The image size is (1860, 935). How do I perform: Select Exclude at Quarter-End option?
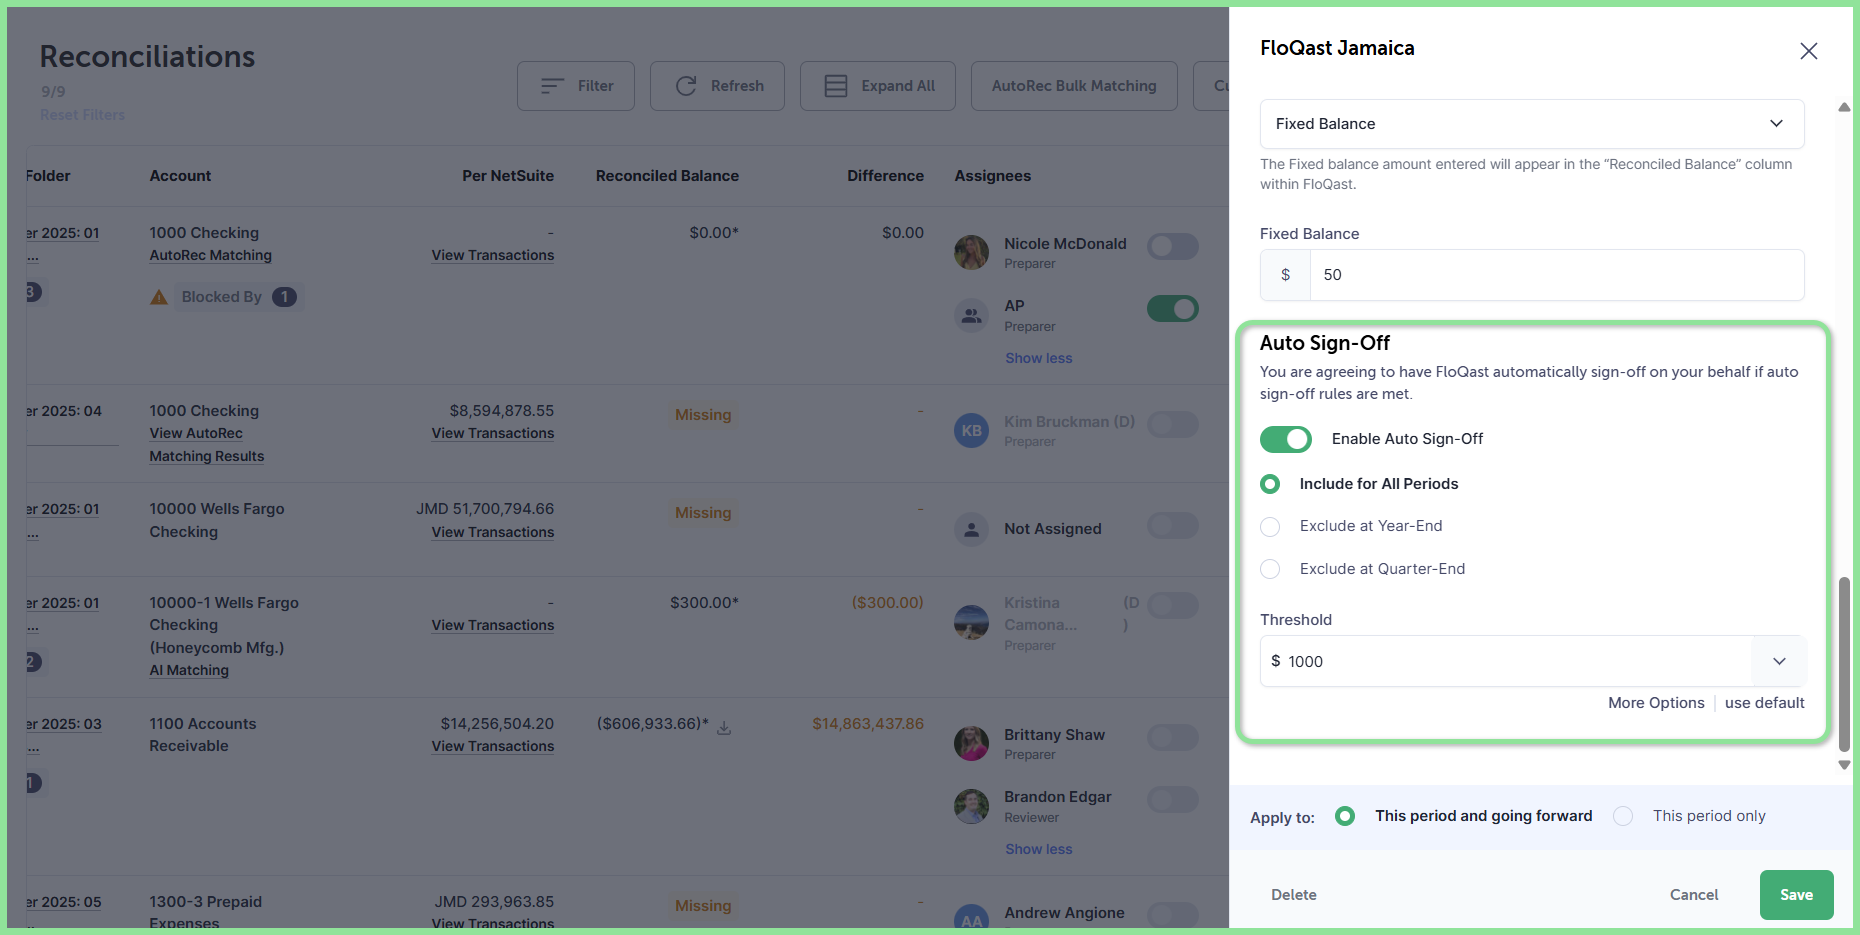tap(1270, 569)
